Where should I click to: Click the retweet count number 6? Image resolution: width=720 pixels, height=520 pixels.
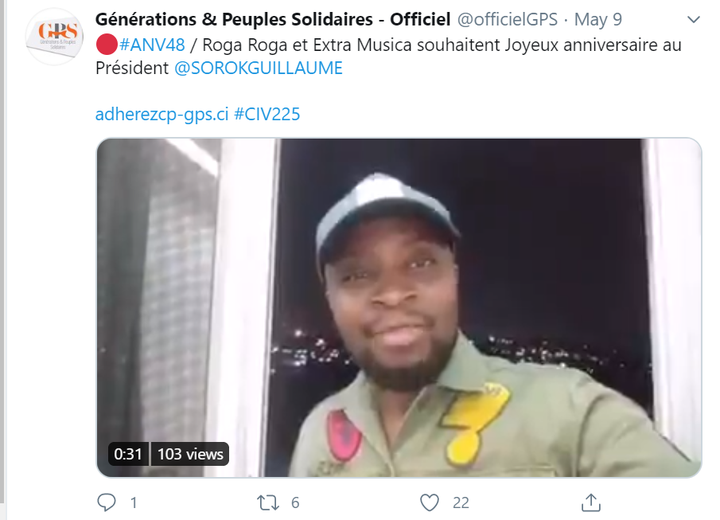click(295, 503)
